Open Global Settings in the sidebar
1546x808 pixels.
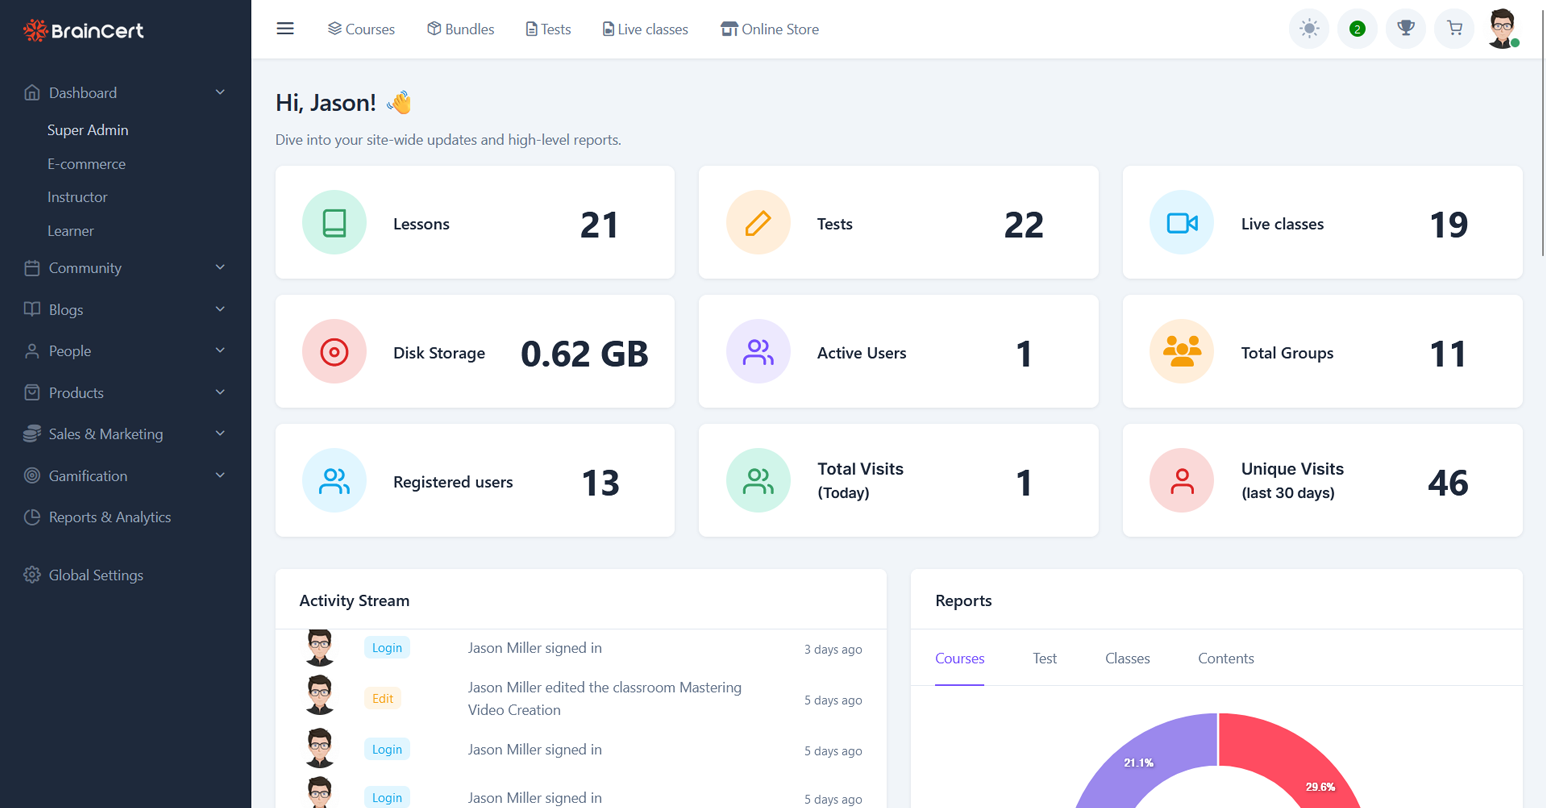(x=96, y=574)
